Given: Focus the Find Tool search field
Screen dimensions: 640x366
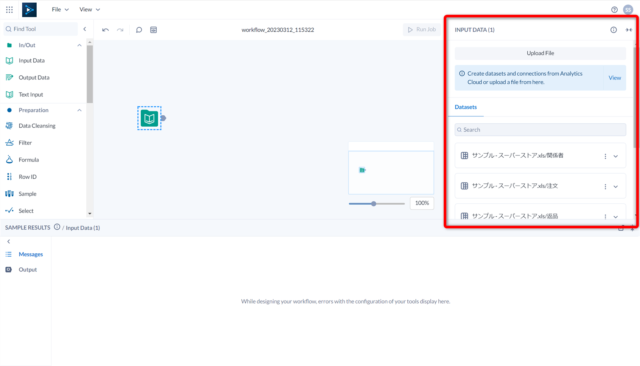Looking at the screenshot, I should point(40,29).
